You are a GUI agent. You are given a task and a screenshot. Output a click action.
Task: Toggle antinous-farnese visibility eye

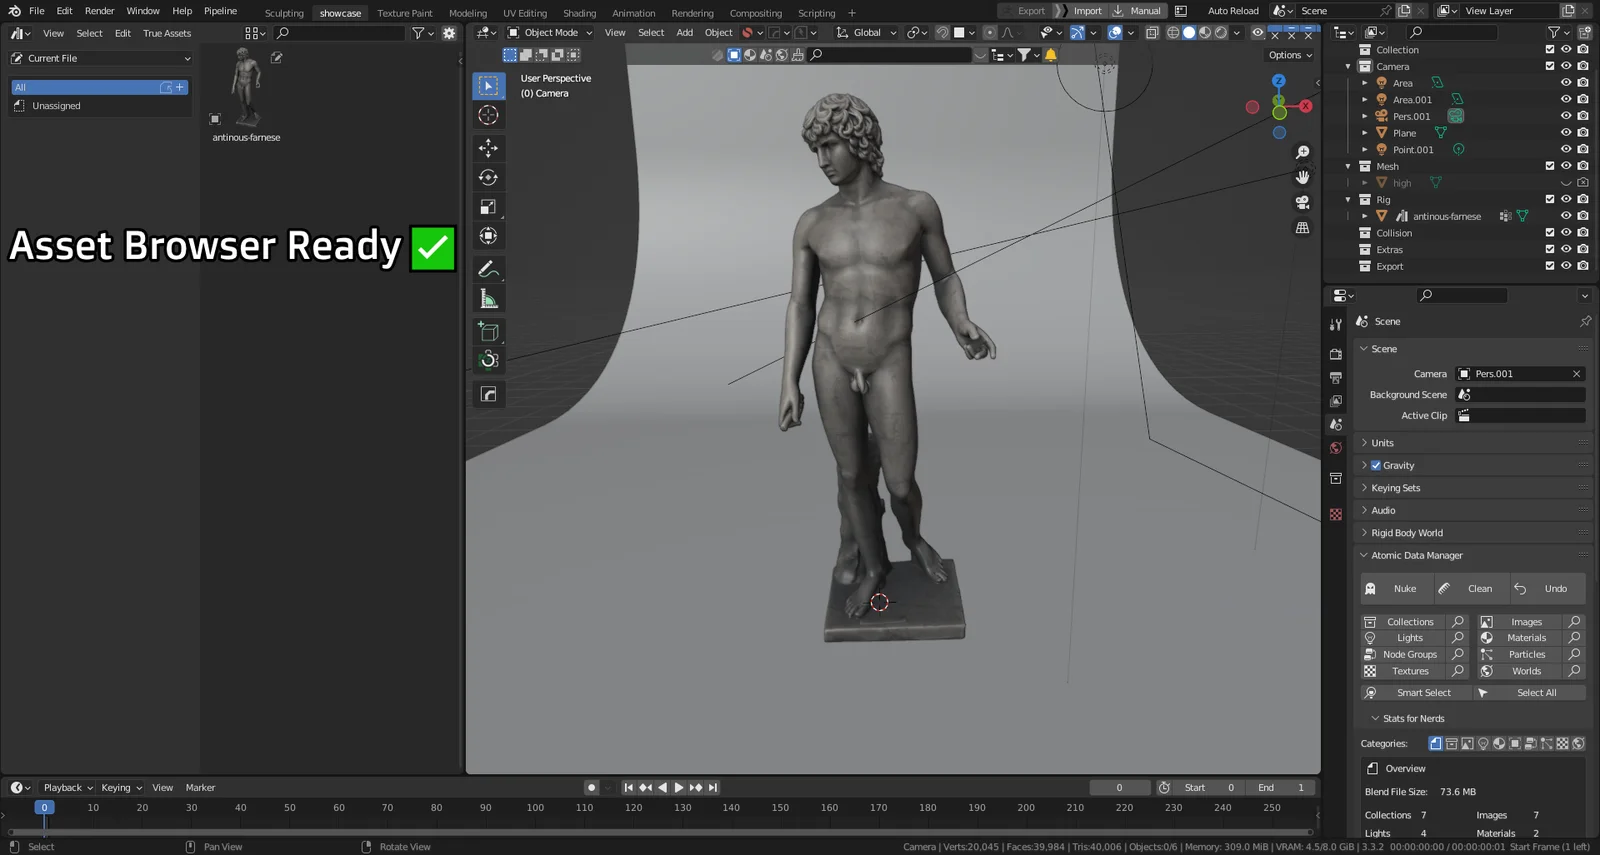click(1566, 216)
